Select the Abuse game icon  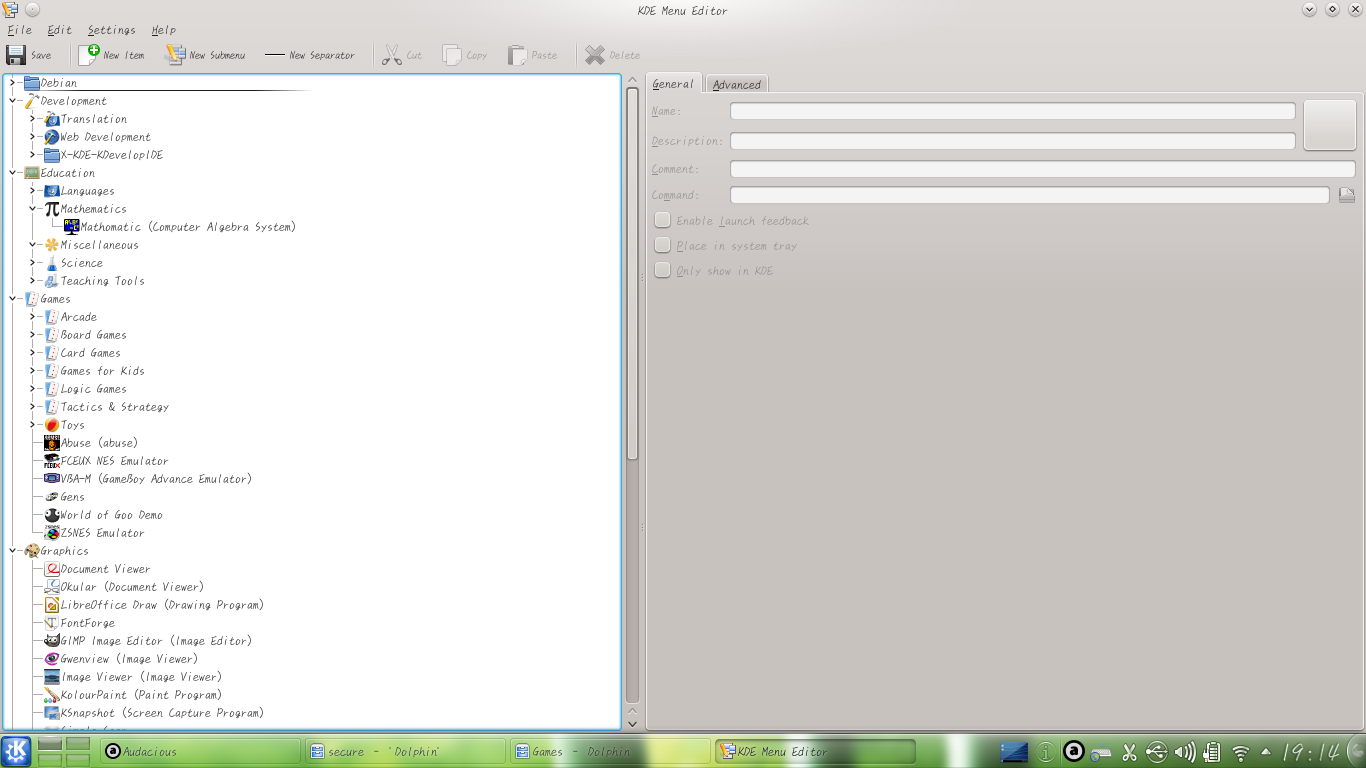pos(52,443)
